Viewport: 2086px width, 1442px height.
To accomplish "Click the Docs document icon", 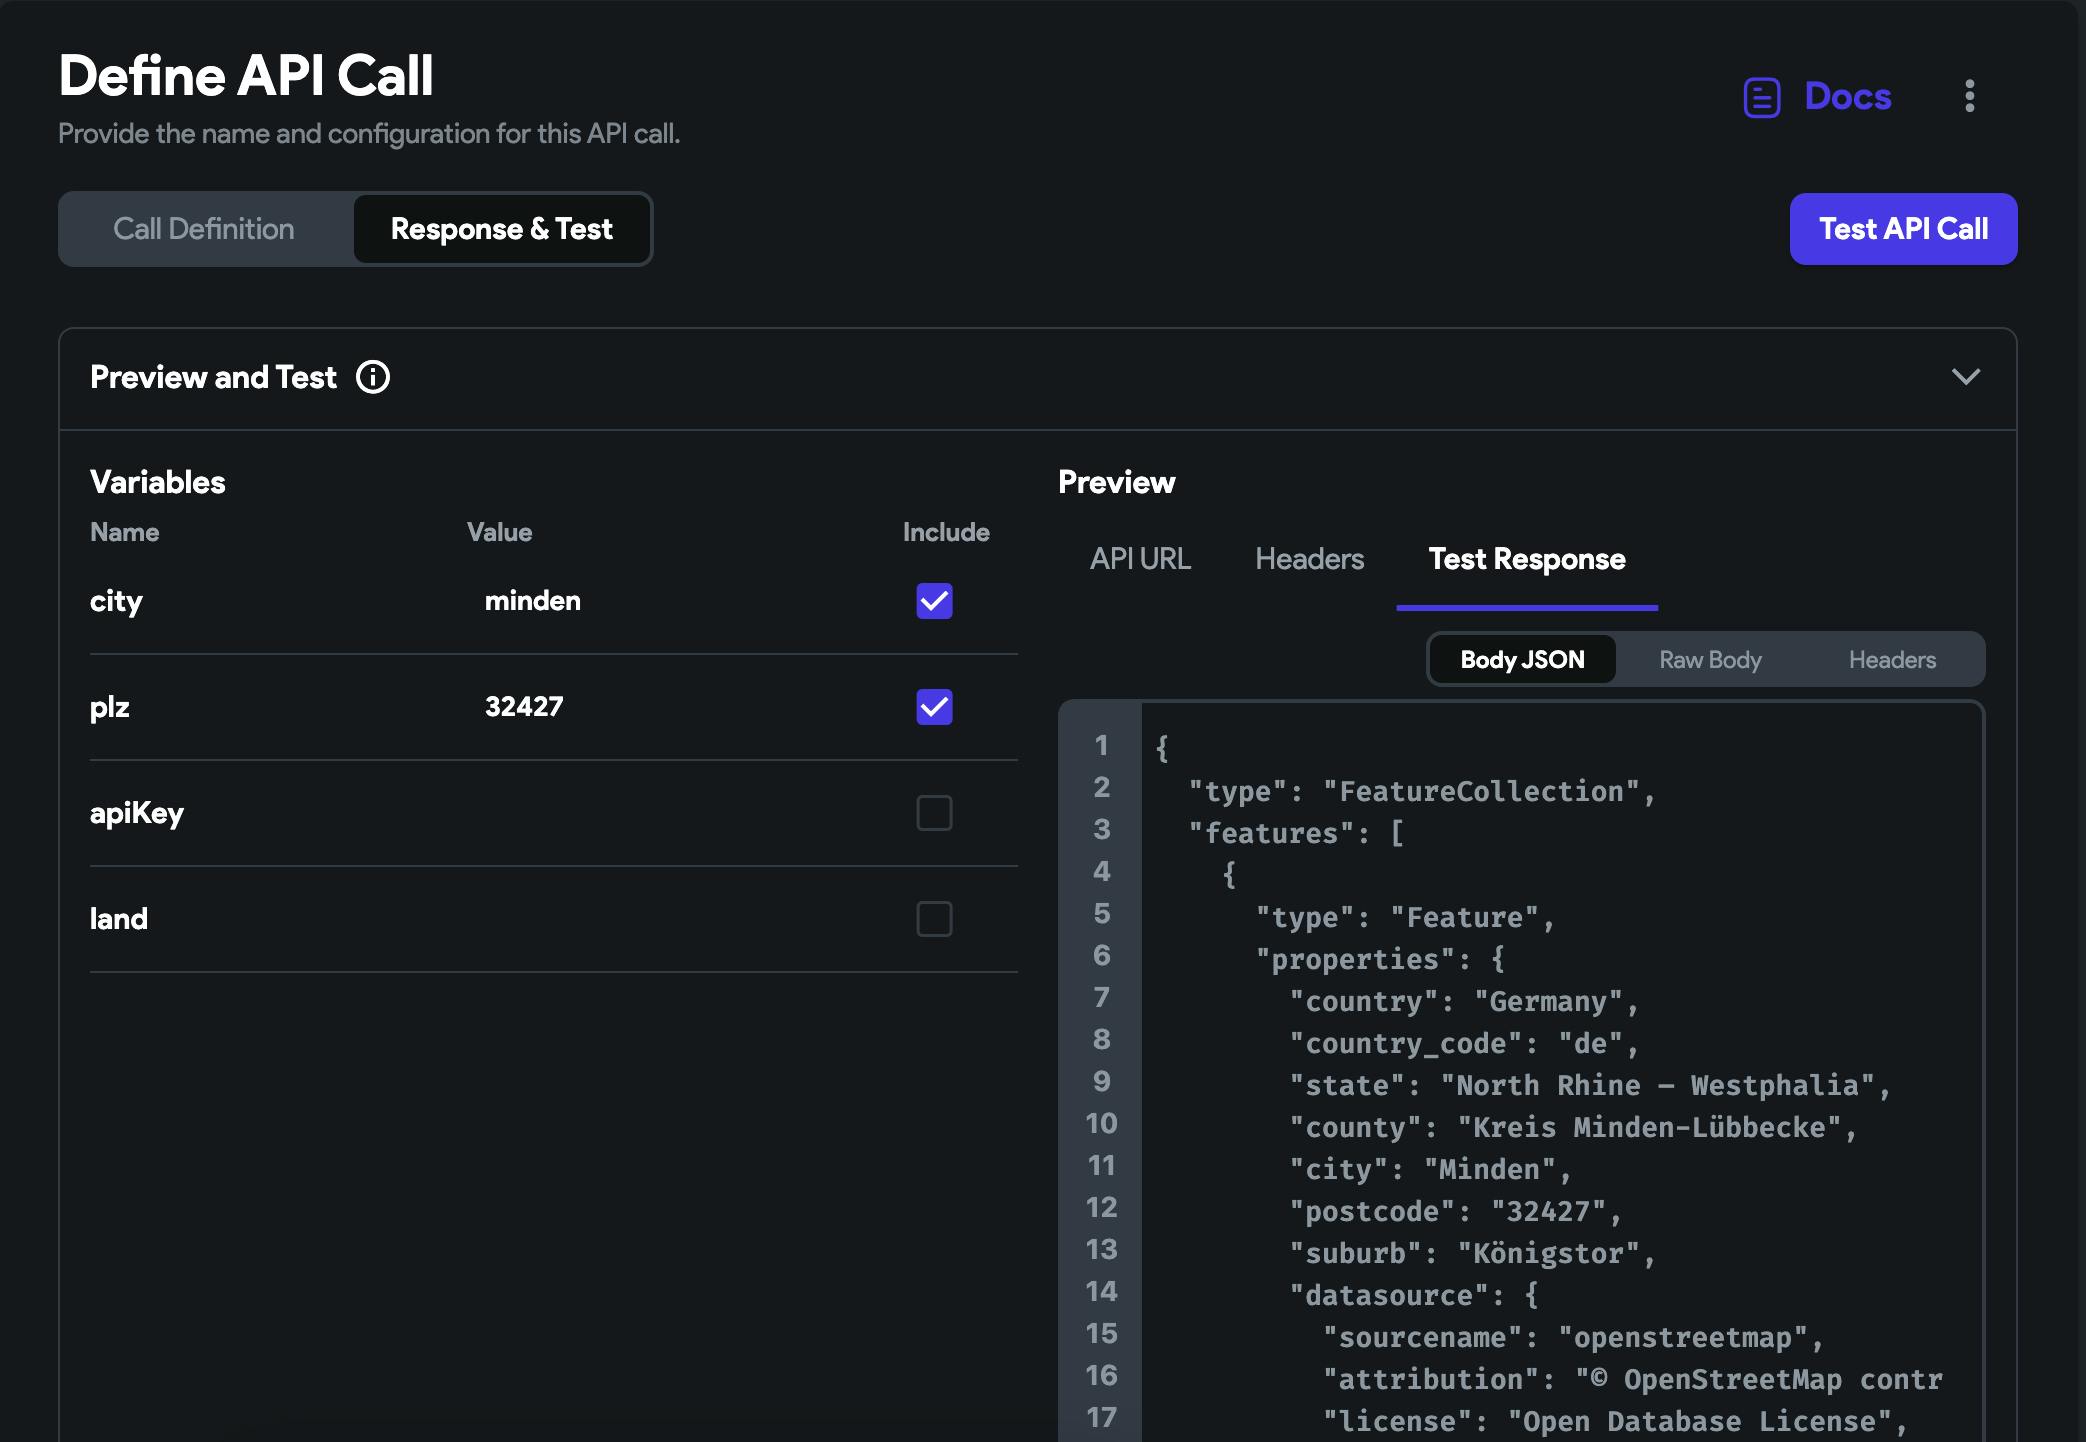I will (1761, 97).
